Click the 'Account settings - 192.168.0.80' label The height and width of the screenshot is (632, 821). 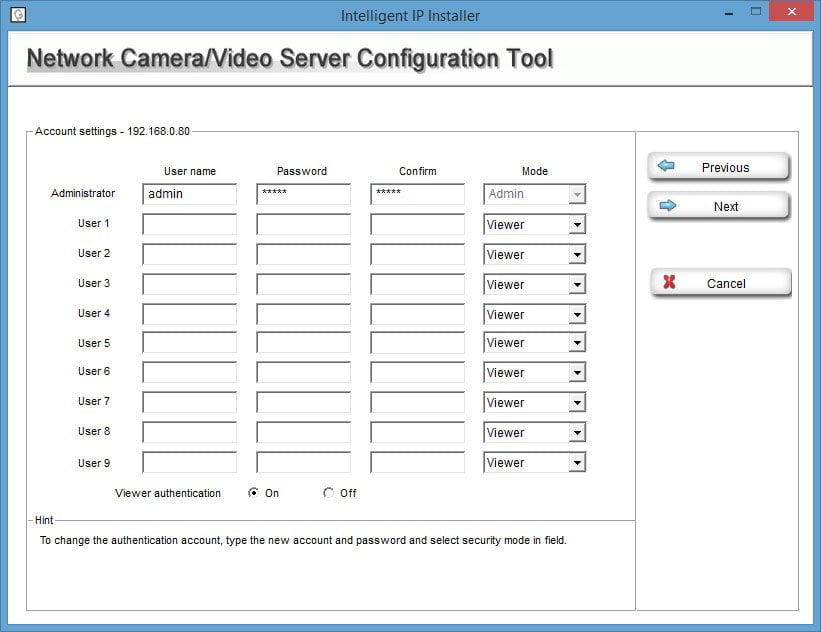pos(112,131)
